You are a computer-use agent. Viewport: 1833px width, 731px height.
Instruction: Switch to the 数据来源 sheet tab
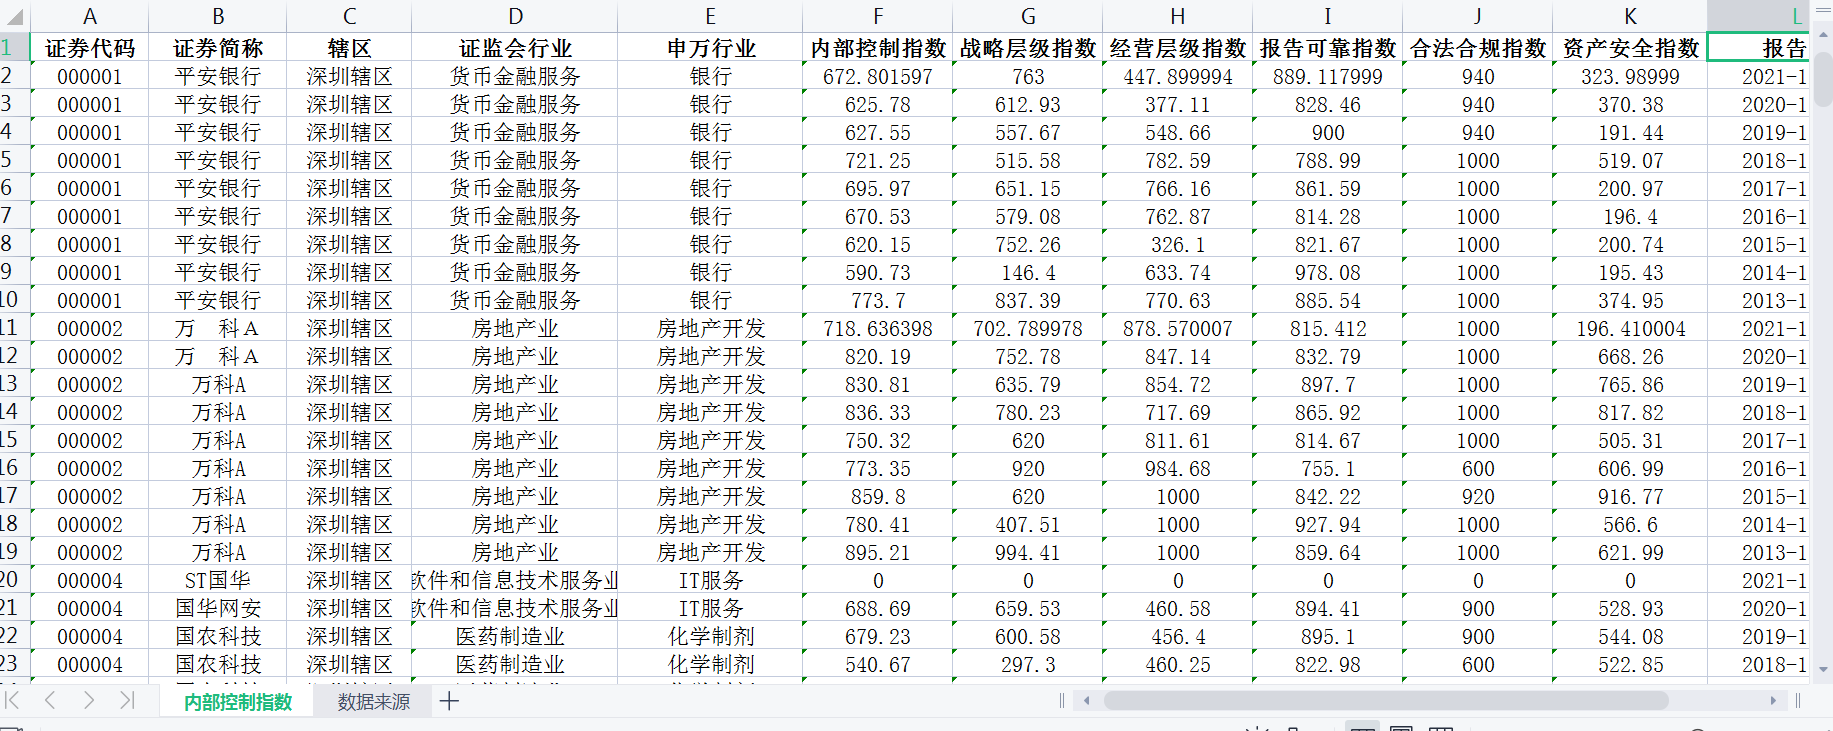pyautogui.click(x=374, y=702)
